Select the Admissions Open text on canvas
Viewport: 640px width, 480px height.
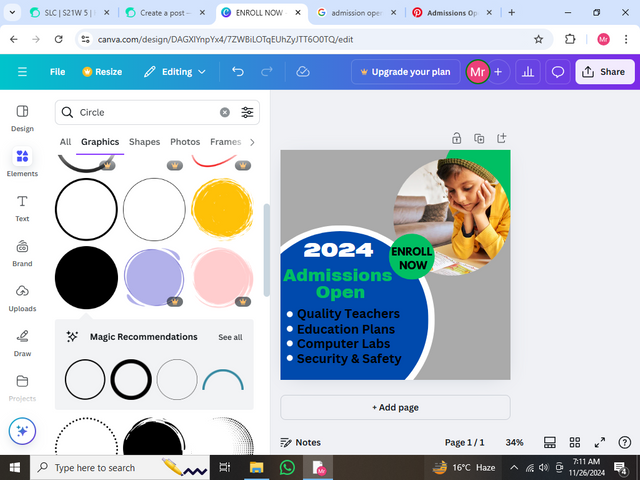338,284
